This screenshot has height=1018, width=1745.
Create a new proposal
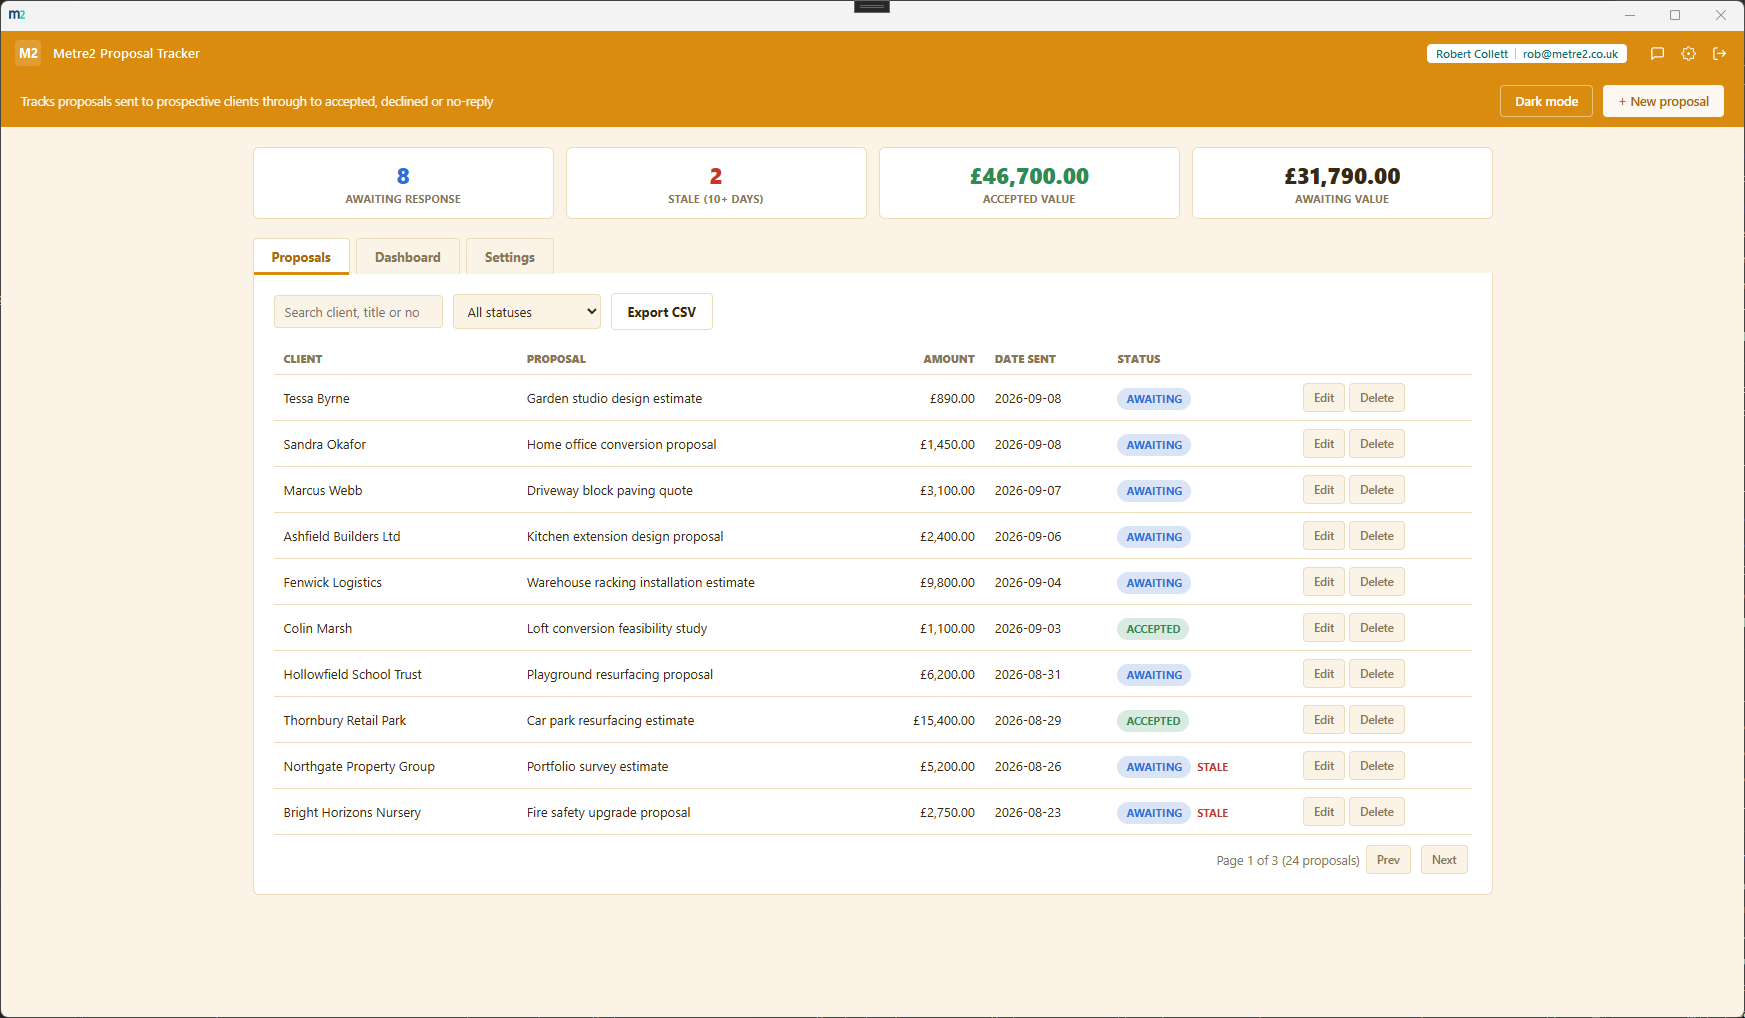[x=1663, y=101]
